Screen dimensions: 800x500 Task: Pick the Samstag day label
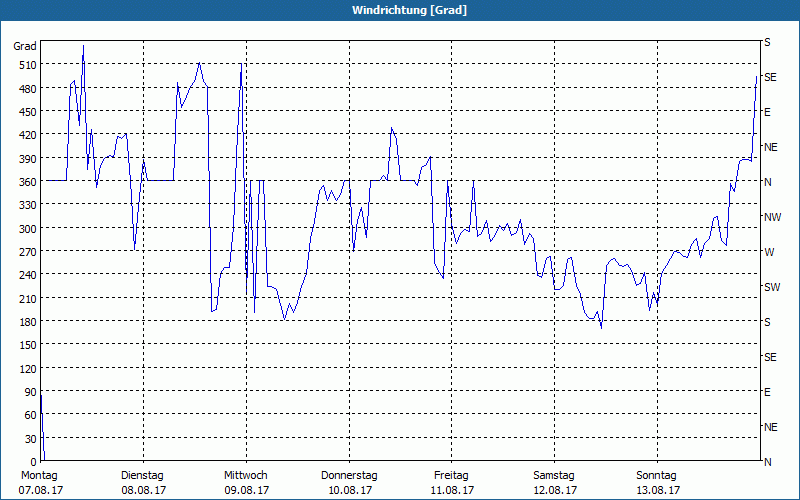554,476
